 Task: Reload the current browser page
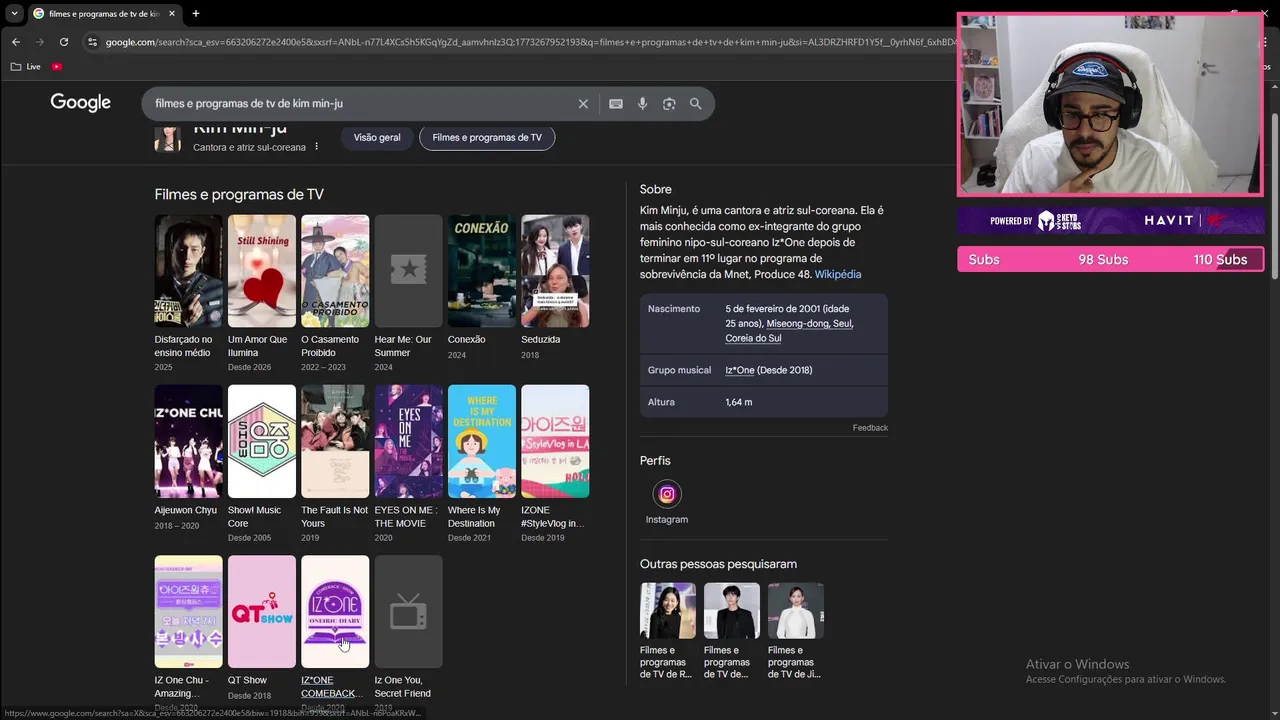click(64, 42)
